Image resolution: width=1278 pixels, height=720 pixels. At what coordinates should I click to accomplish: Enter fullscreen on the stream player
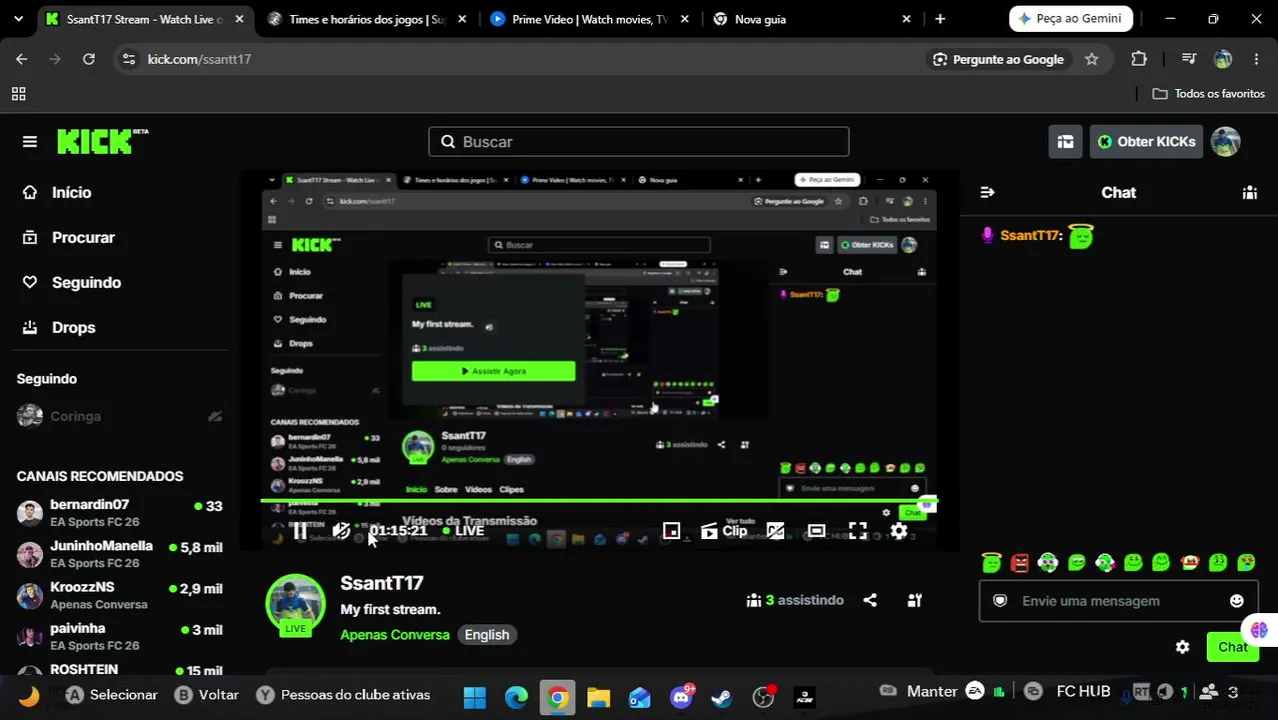(x=858, y=531)
